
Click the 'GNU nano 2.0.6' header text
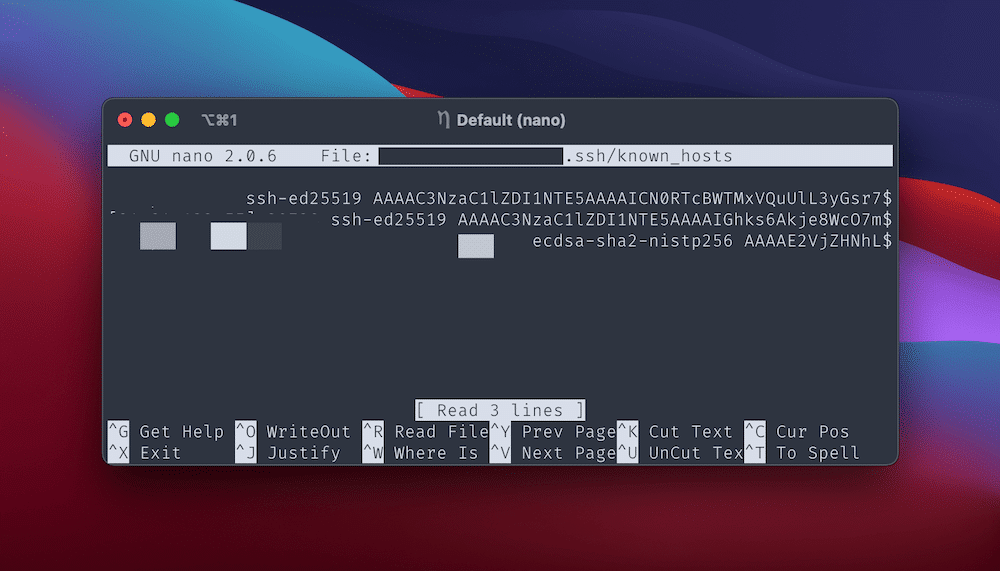coord(203,156)
